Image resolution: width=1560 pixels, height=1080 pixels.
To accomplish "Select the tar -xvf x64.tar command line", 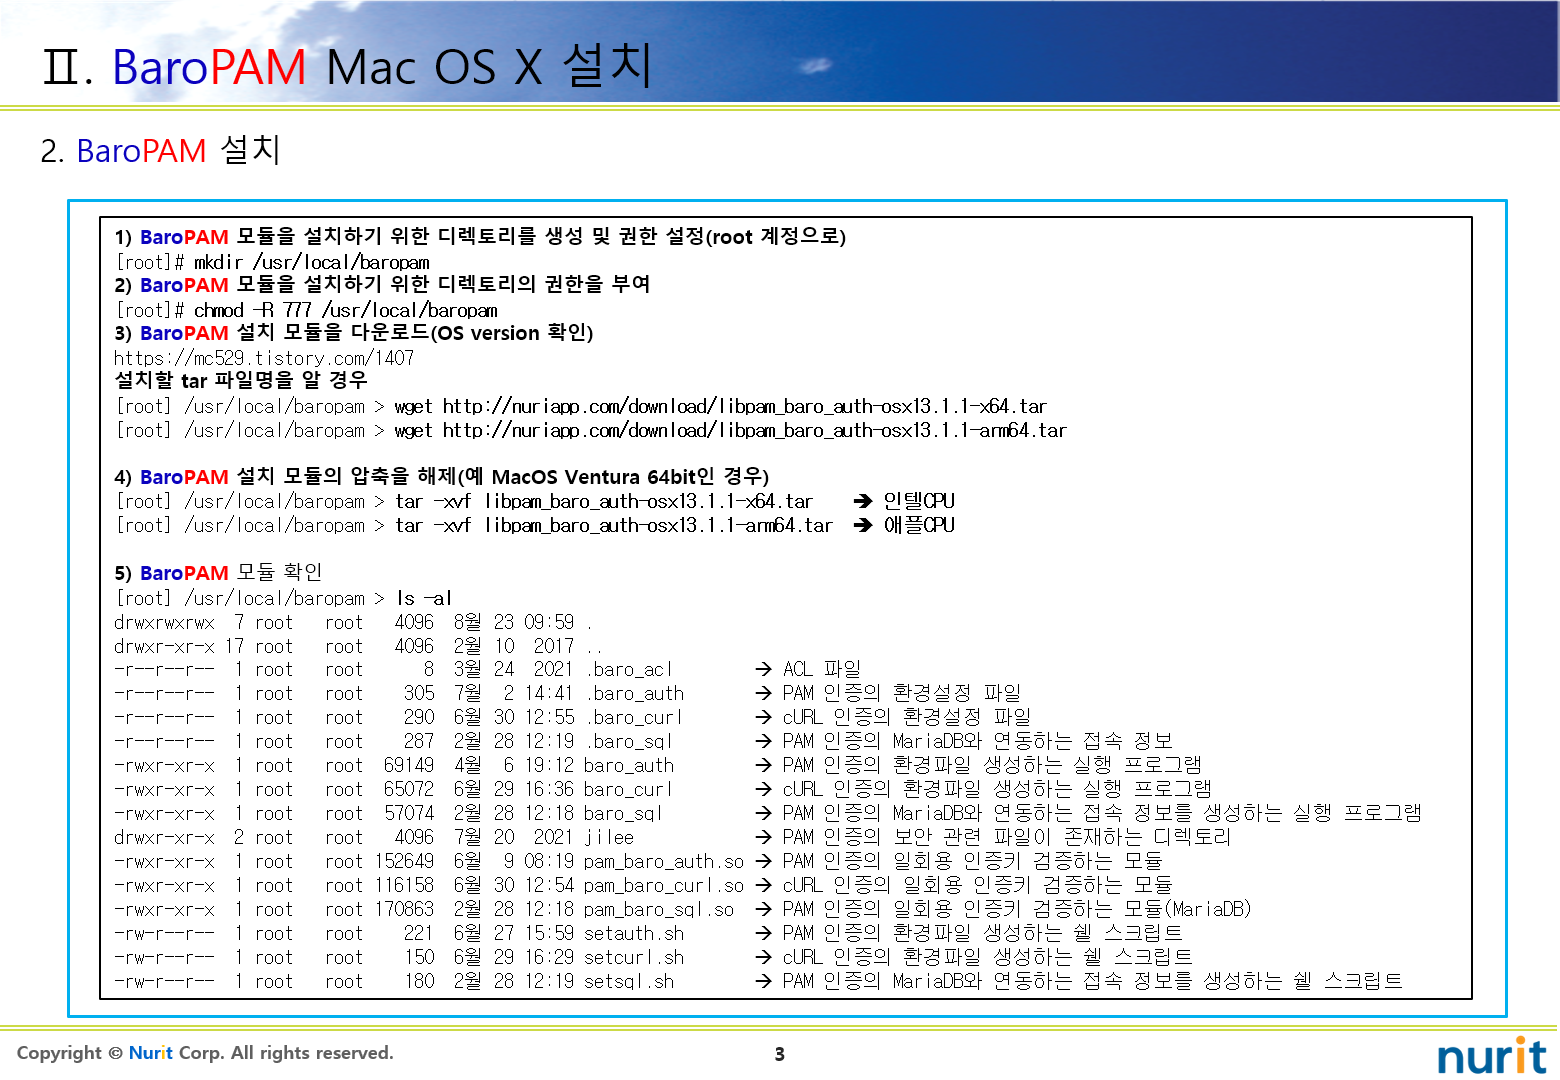I will click(x=464, y=501).
